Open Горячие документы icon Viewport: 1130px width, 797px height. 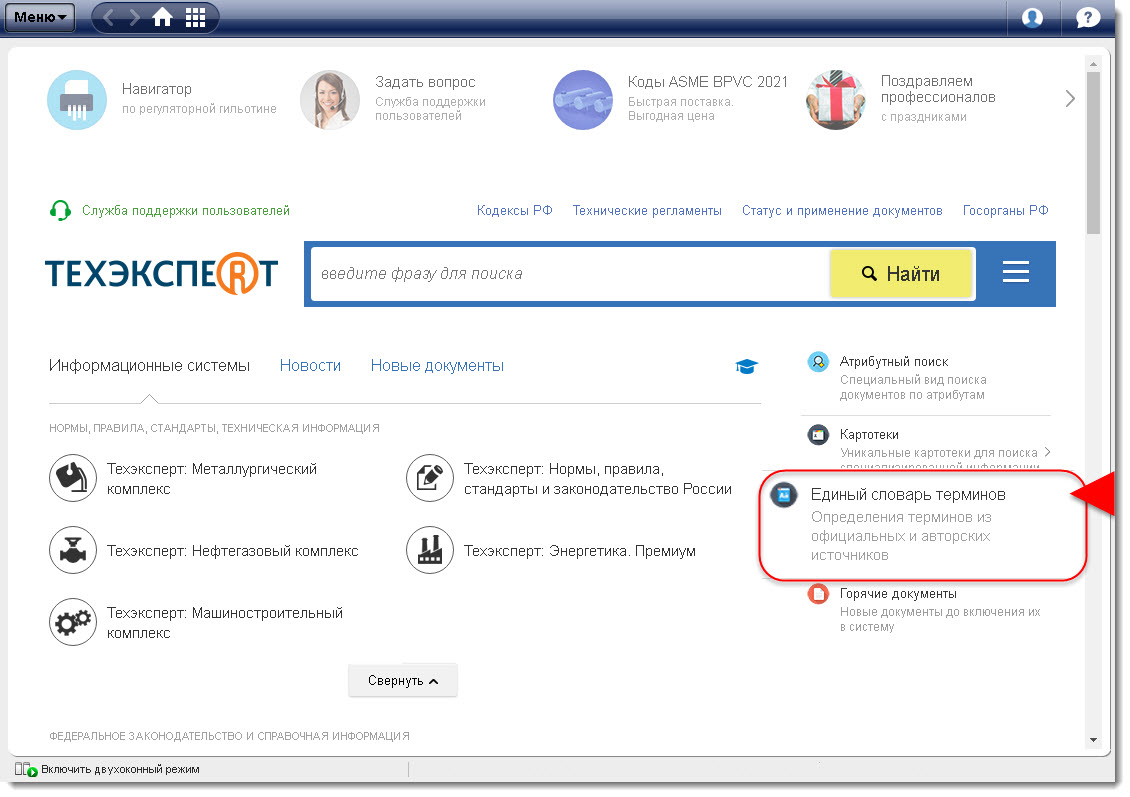(x=818, y=594)
